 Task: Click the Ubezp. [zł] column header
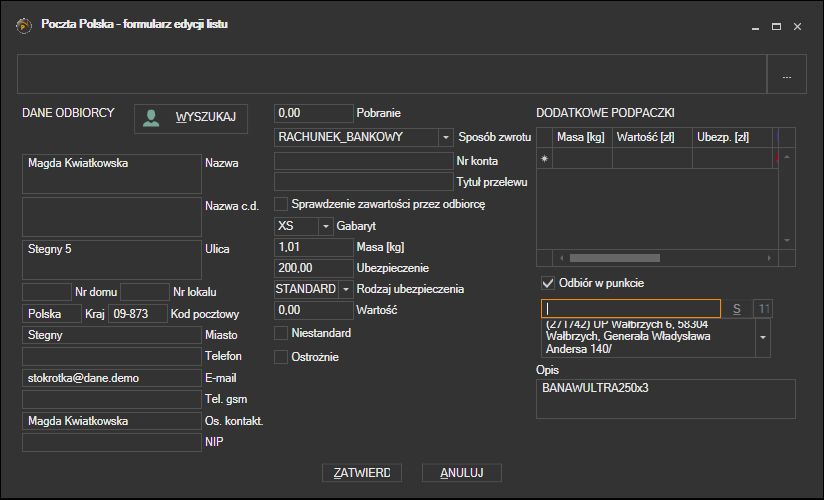tap(732, 138)
